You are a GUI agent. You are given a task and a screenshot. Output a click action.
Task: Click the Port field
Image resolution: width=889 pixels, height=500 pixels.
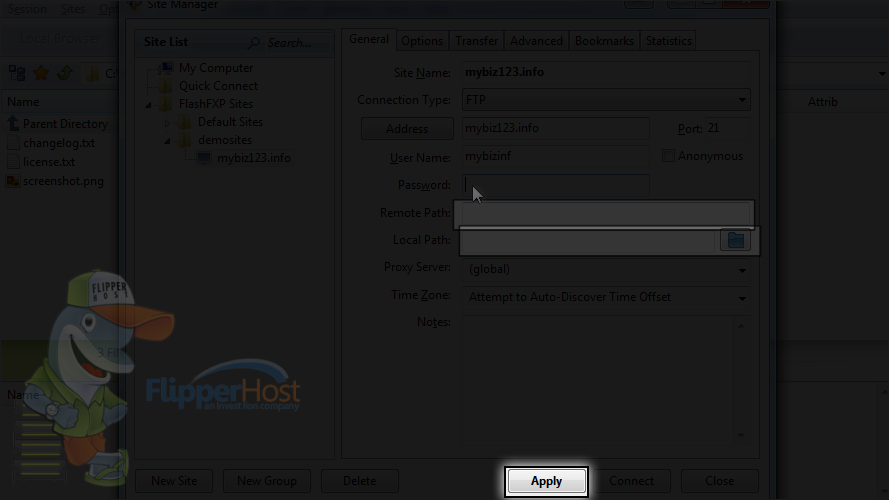(x=727, y=129)
